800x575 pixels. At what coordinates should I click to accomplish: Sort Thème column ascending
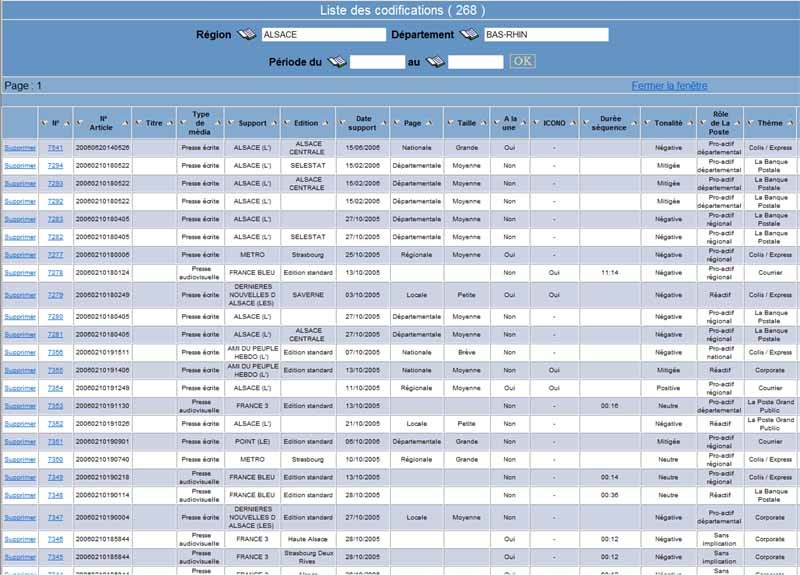[x=790, y=123]
